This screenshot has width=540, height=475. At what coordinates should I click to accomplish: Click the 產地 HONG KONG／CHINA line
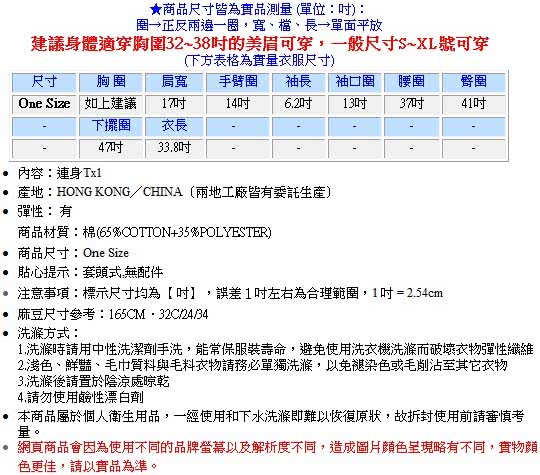click(175, 192)
